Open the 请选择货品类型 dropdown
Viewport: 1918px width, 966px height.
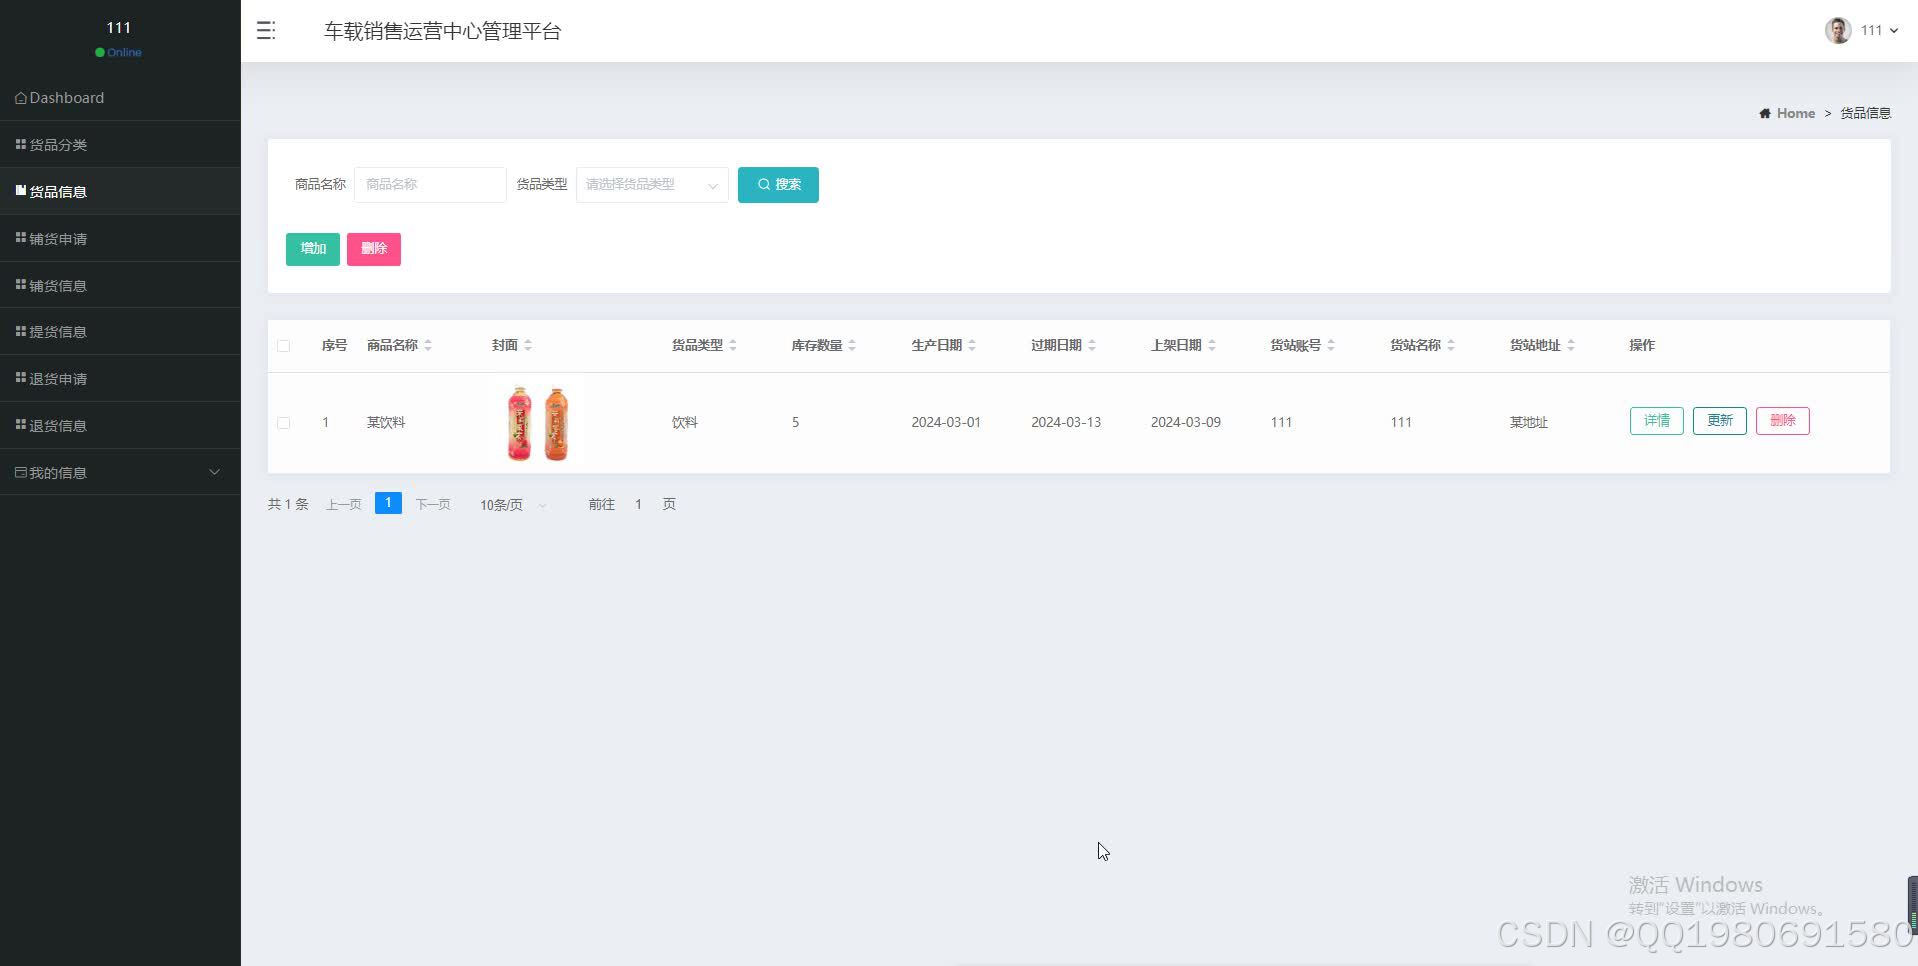coord(650,184)
